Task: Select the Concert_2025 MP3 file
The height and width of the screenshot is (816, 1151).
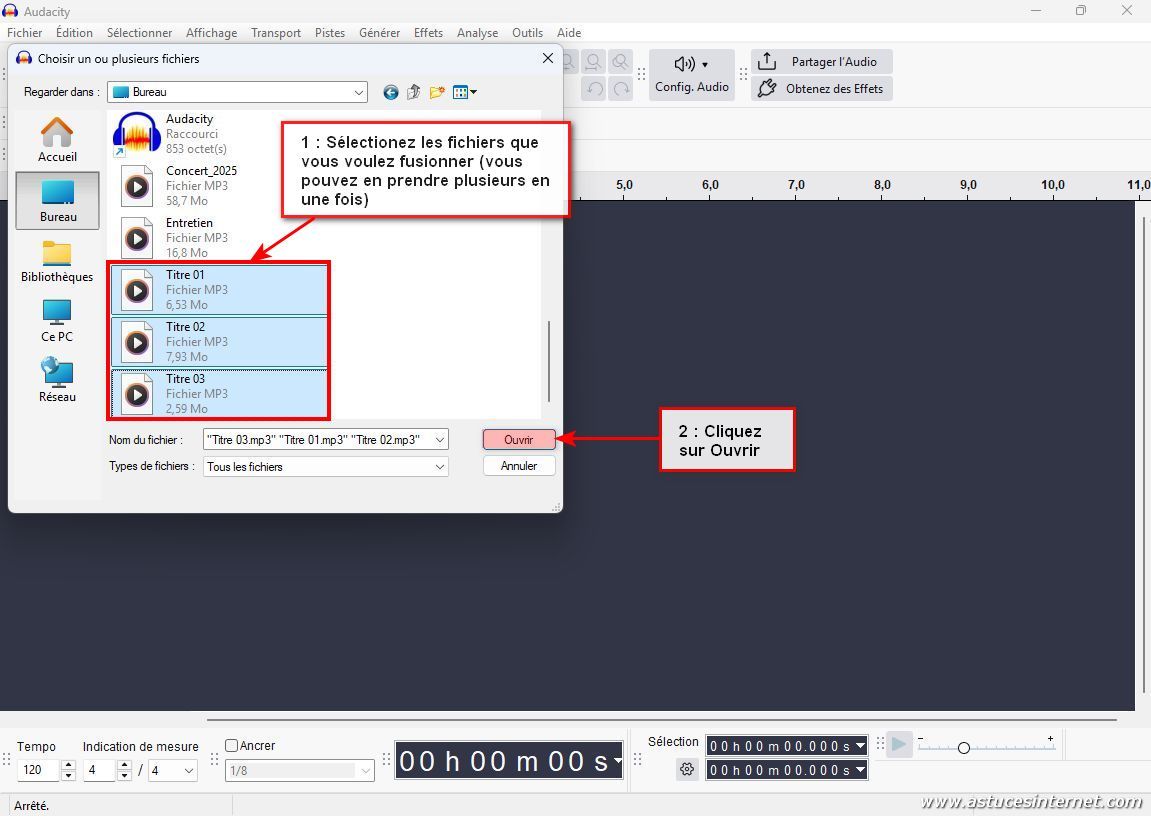Action: tap(200, 185)
